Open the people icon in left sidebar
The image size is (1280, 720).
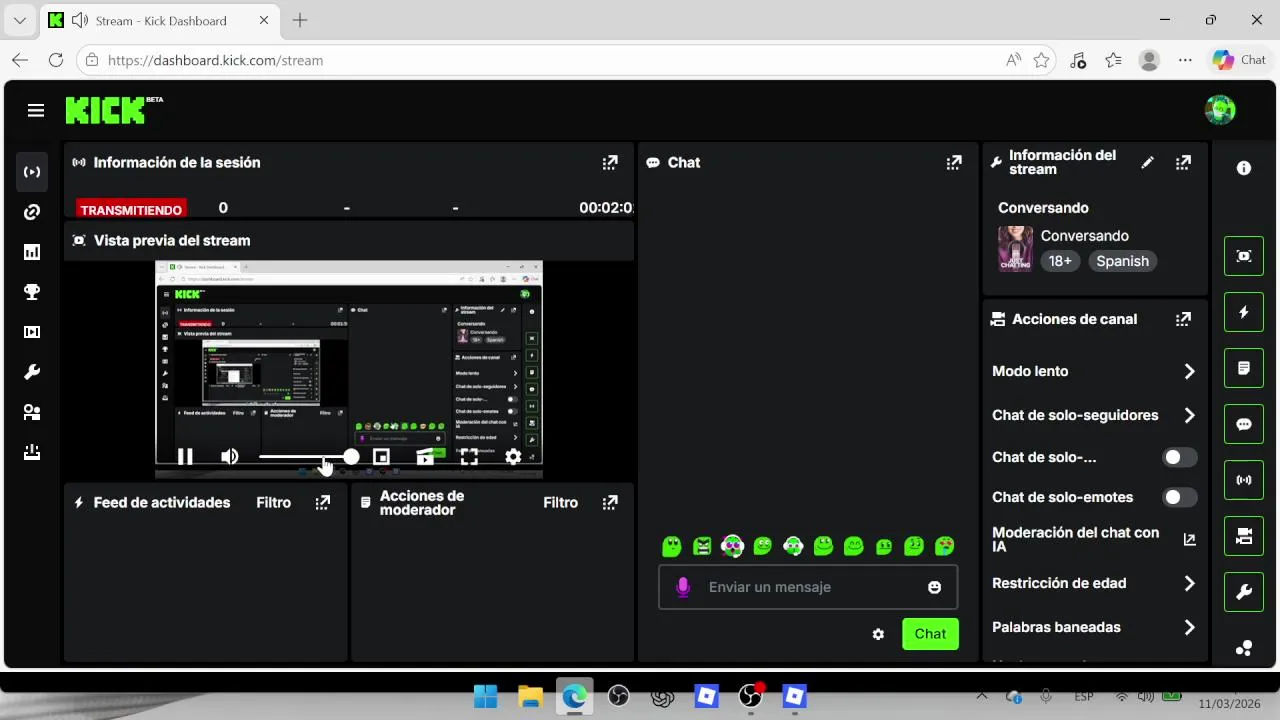pos(32,412)
